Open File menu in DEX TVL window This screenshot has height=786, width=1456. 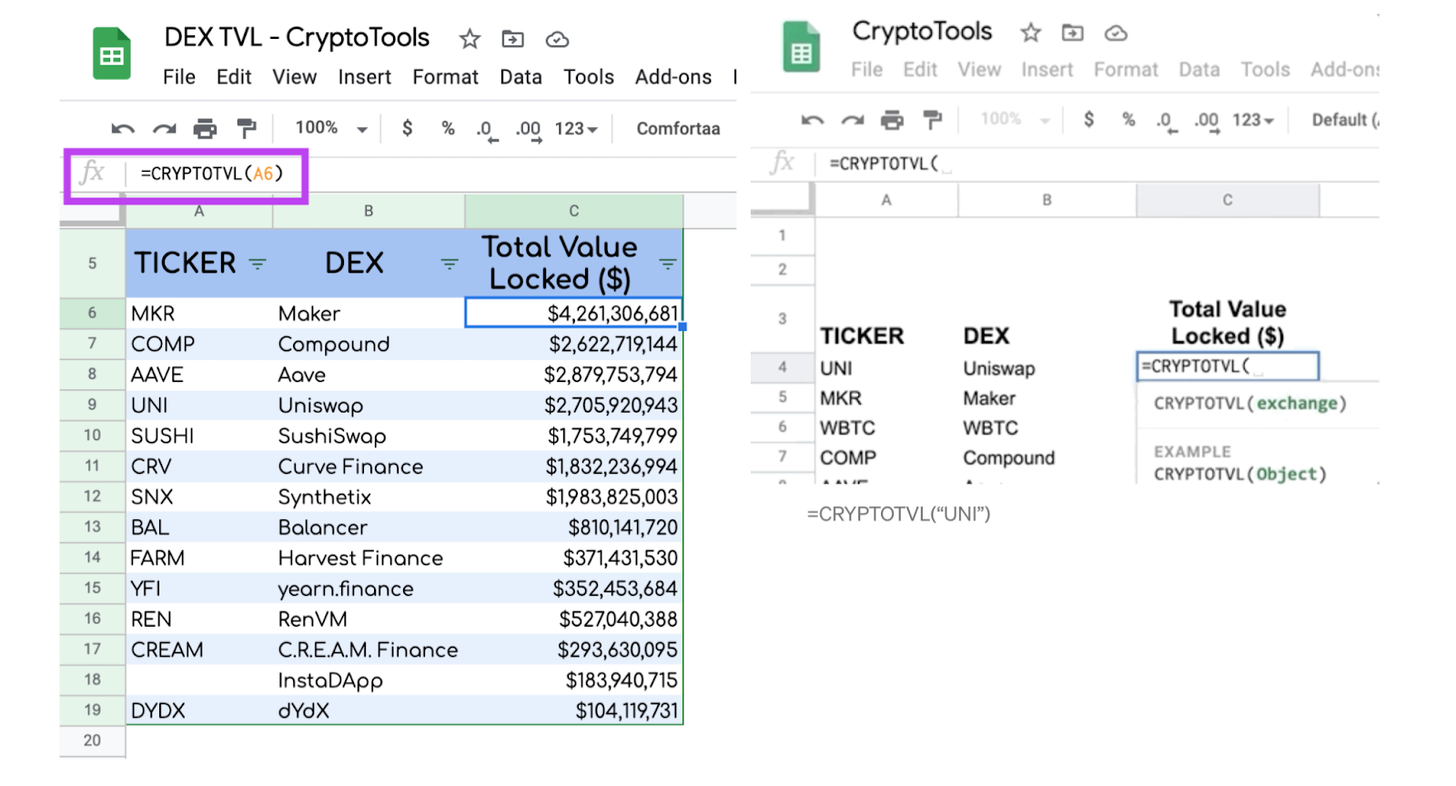click(x=179, y=77)
